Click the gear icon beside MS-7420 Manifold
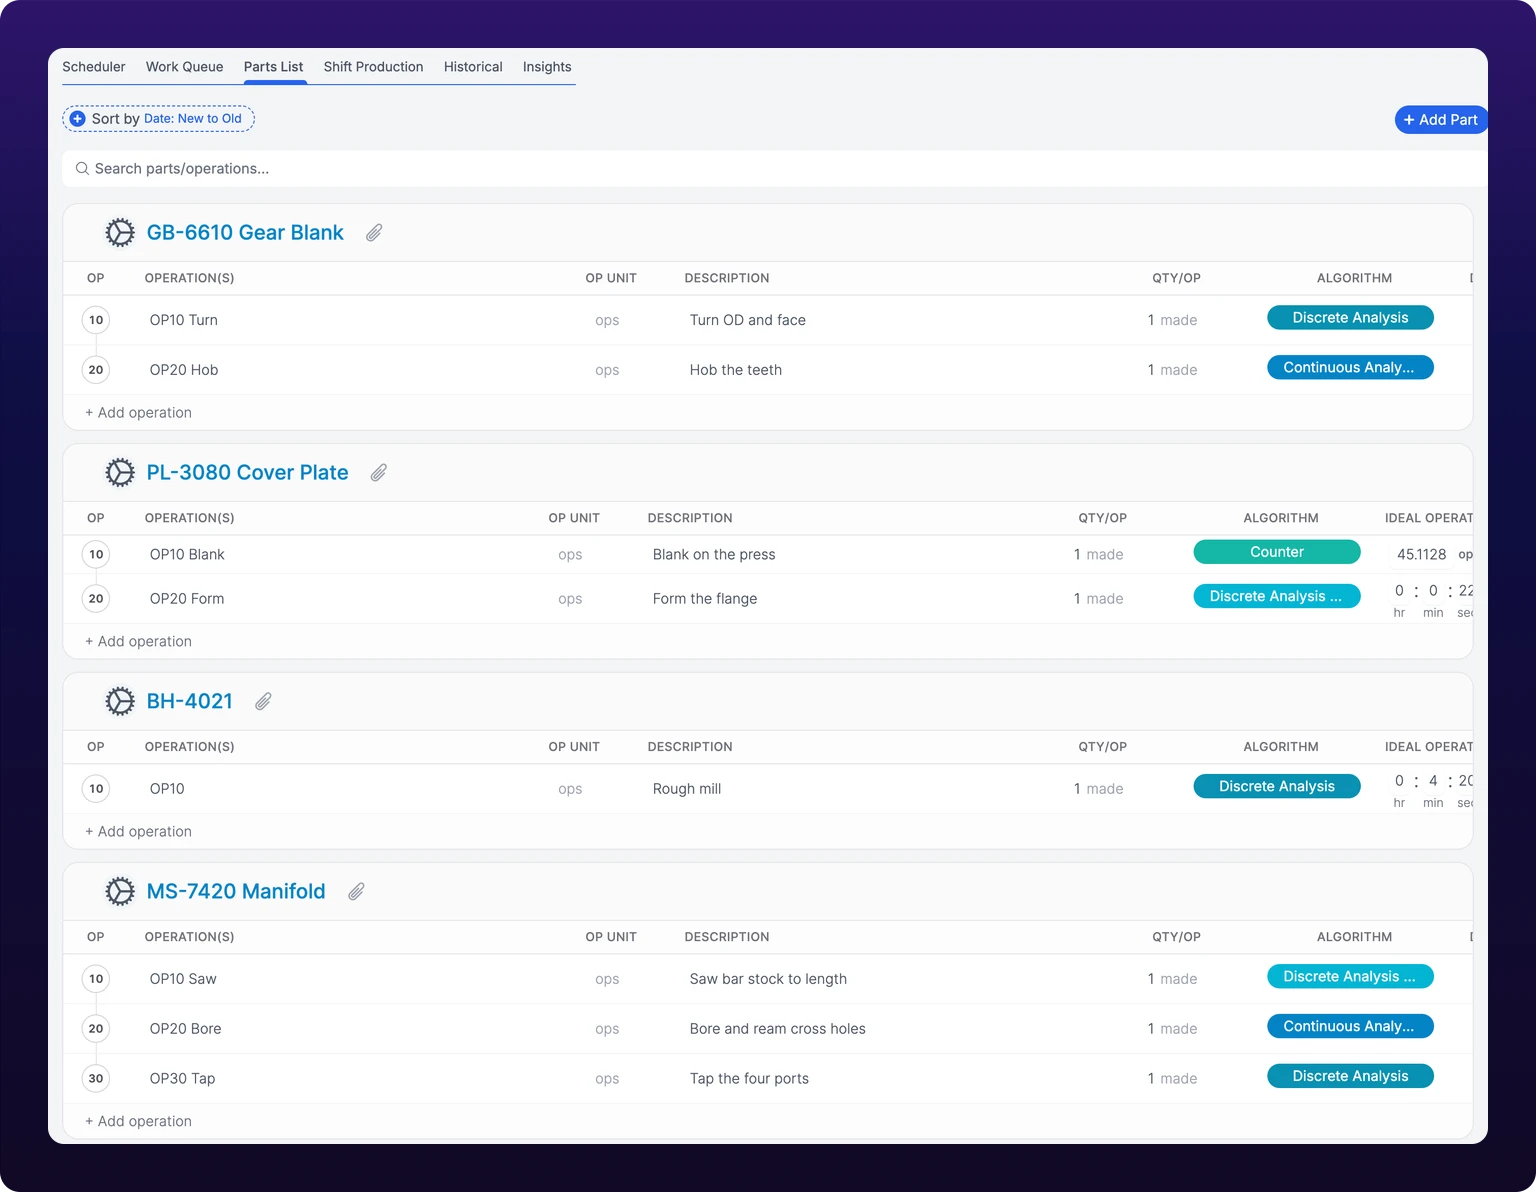This screenshot has width=1536, height=1192. tap(120, 892)
